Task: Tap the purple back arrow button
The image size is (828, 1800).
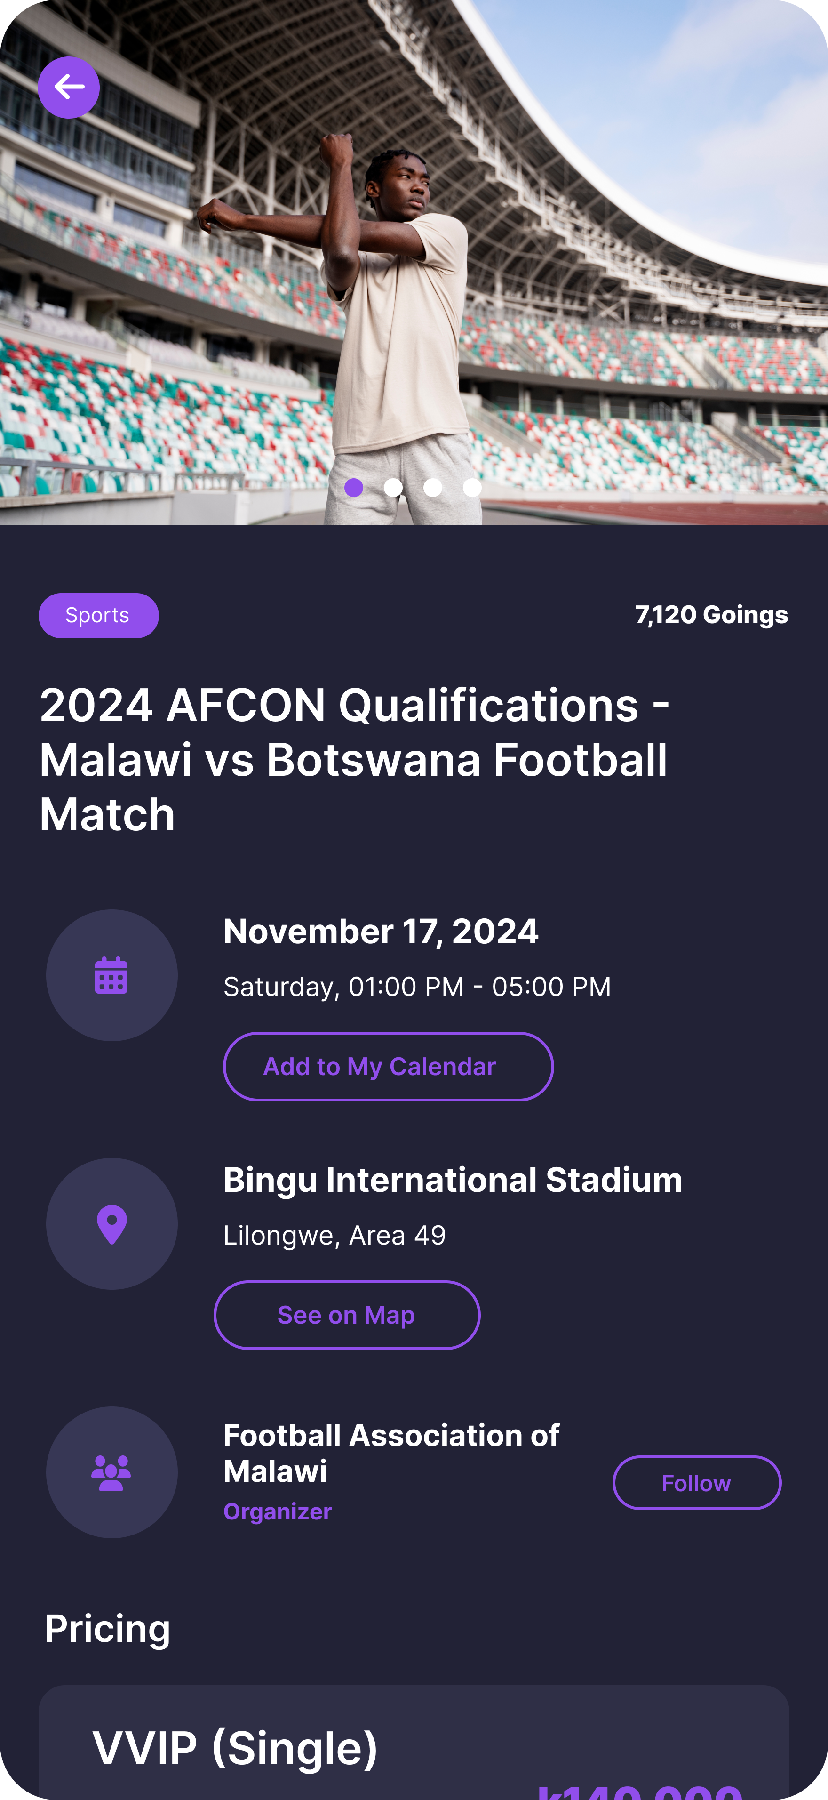Action: click(x=69, y=88)
